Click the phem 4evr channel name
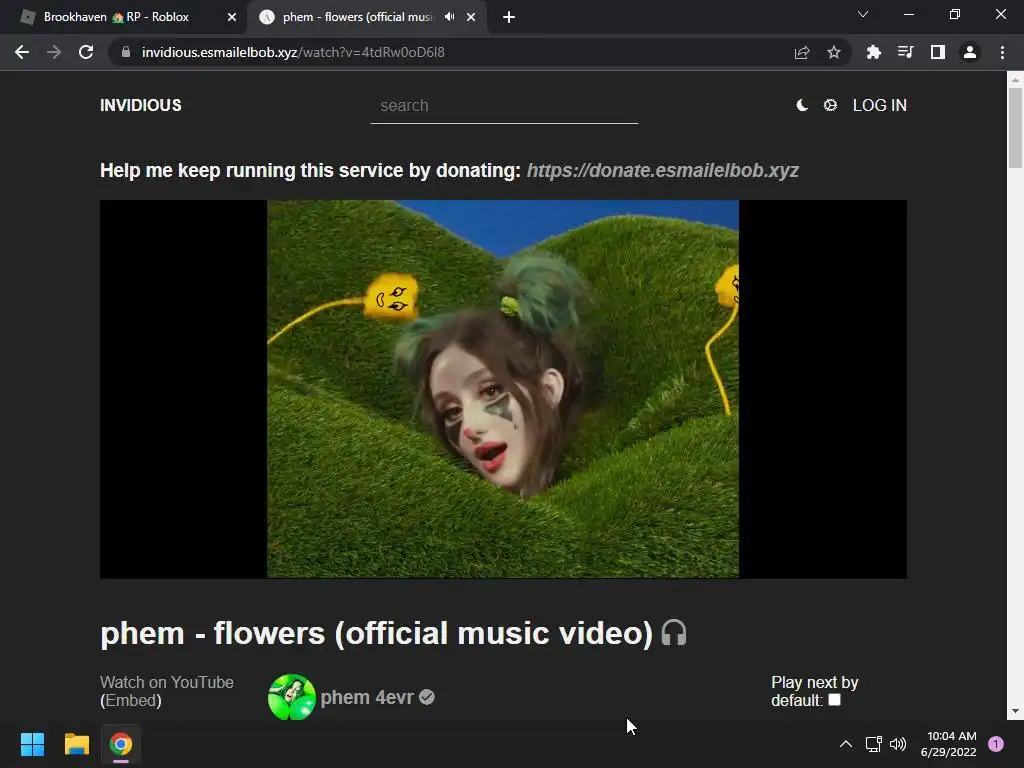Viewport: 1024px width, 768px height. pyautogui.click(x=367, y=697)
